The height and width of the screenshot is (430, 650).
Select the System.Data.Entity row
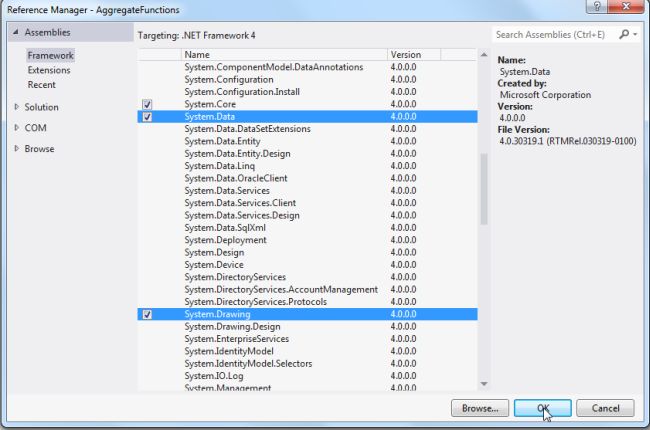307,141
